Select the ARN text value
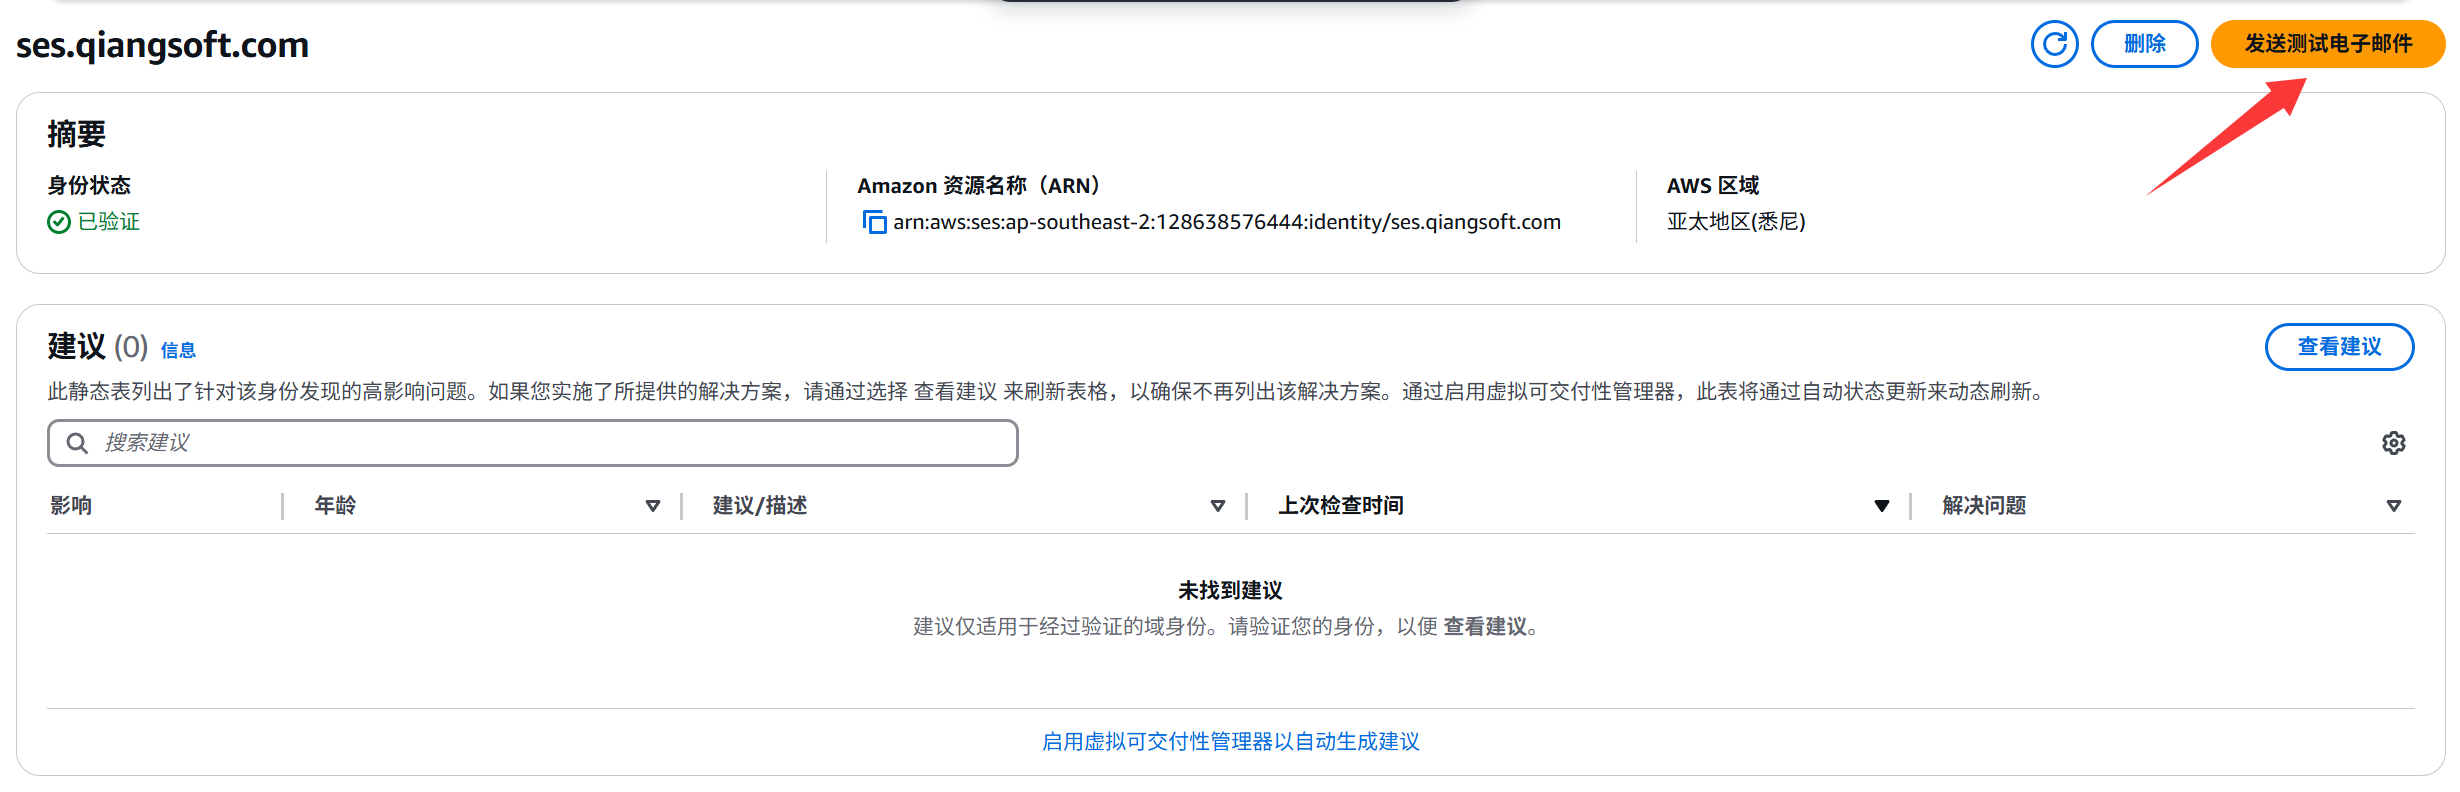The image size is (2460, 792). pyautogui.click(x=1227, y=222)
